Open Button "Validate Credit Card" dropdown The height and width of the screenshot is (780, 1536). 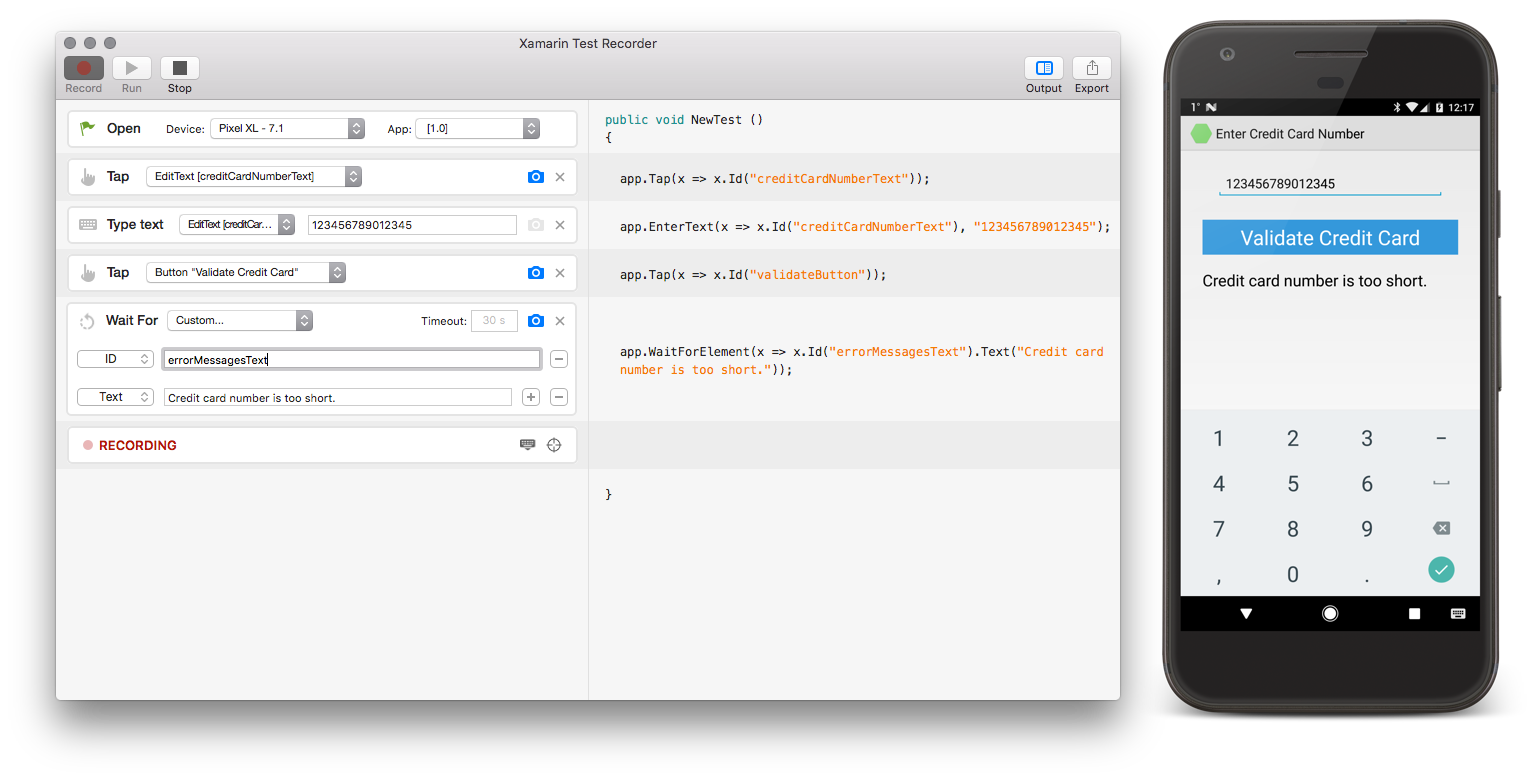[246, 272]
